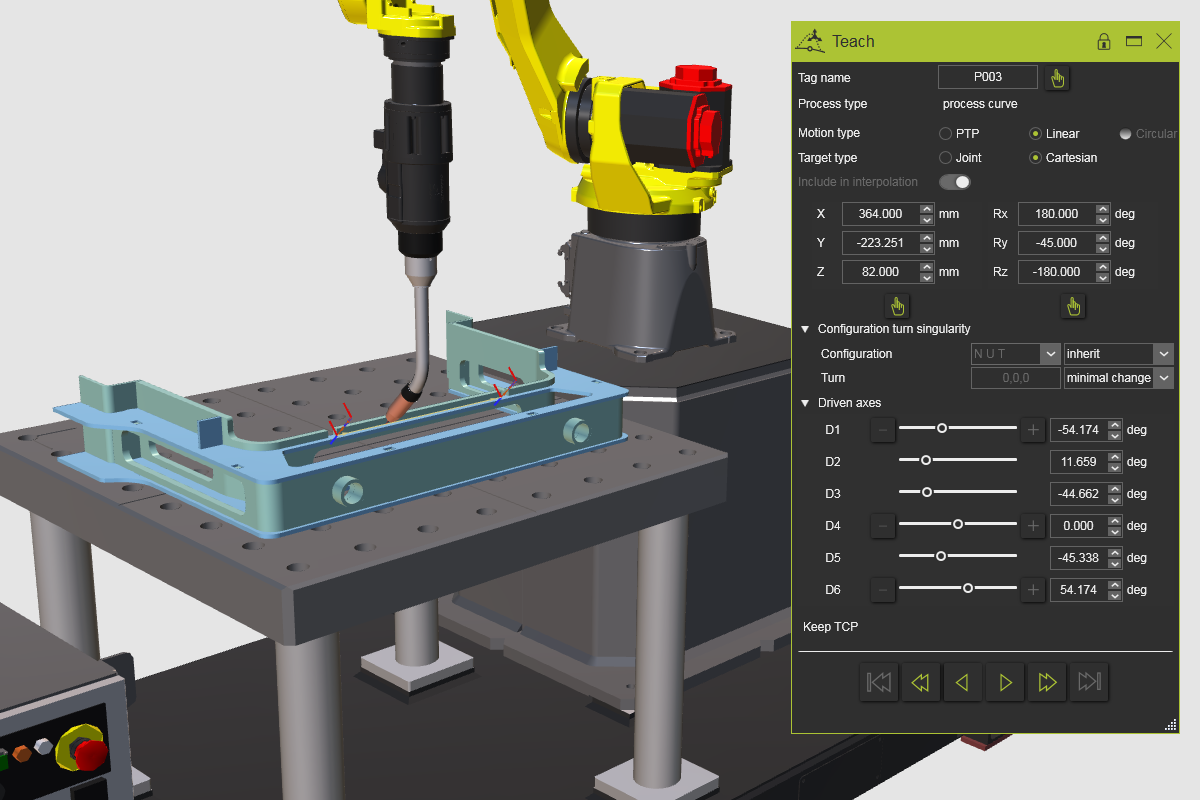
Task: Click the hand icon below the Rz rotation field
Action: pos(1073,306)
